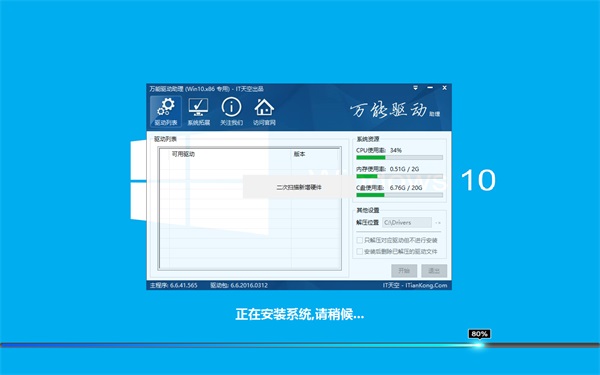Click the CPU使用率 progress bar
This screenshot has width=600, height=375.
(x=399, y=157)
